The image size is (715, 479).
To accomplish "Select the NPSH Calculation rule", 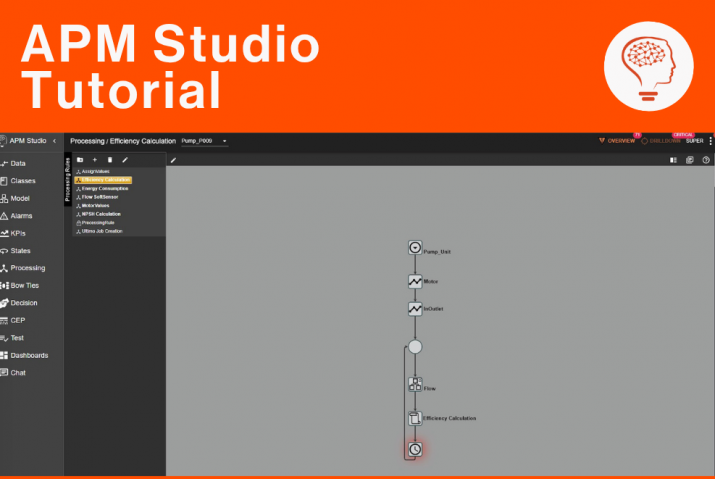I will [x=100, y=214].
